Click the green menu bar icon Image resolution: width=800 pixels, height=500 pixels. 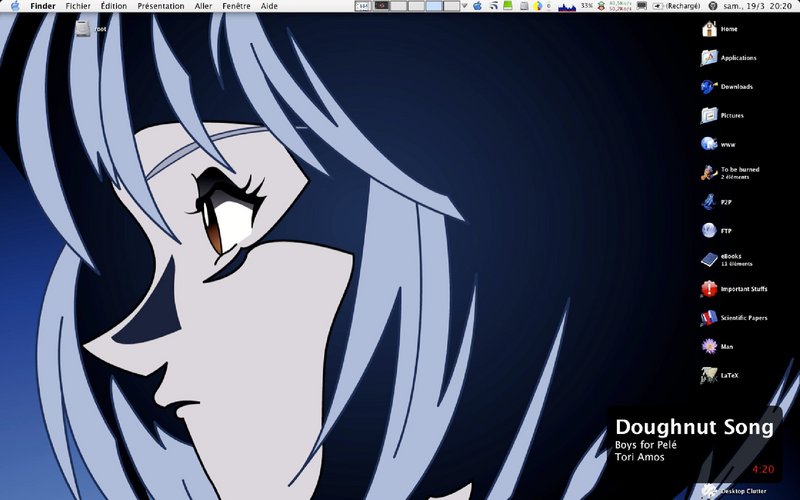click(508, 6)
